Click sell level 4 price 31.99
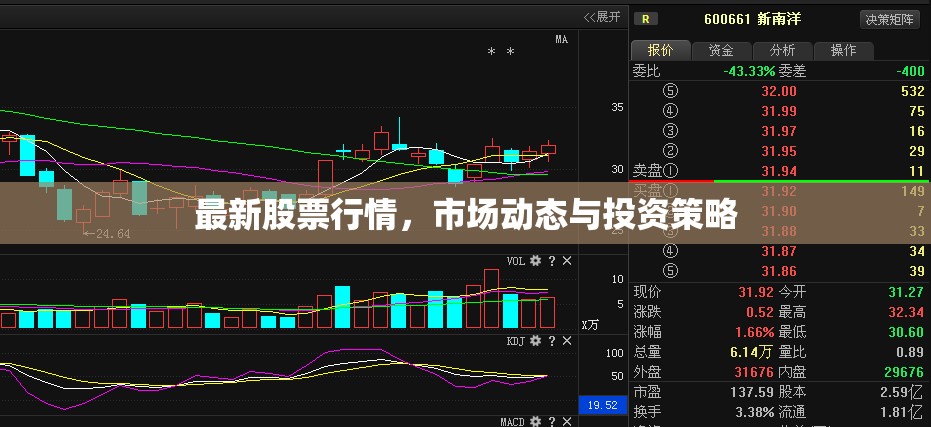The width and height of the screenshot is (931, 427). [x=779, y=111]
